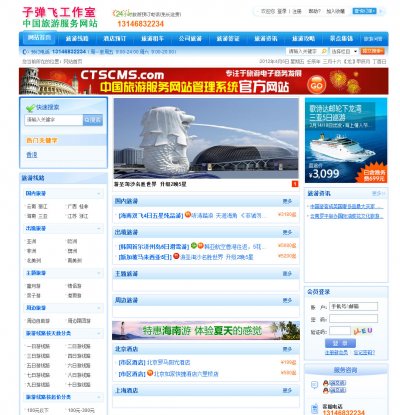Click the 注册 link in top bar

[x=297, y=11]
